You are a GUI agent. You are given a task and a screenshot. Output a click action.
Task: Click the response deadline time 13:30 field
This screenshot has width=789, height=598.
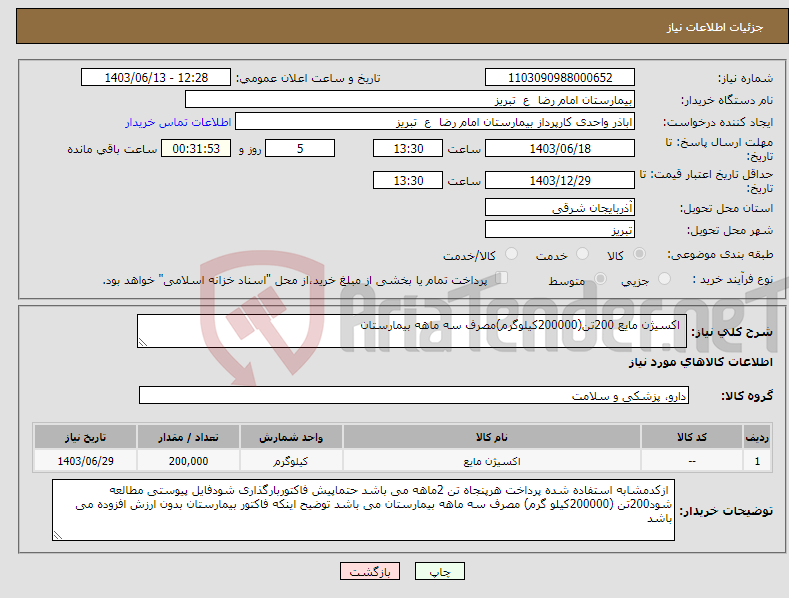click(x=408, y=148)
